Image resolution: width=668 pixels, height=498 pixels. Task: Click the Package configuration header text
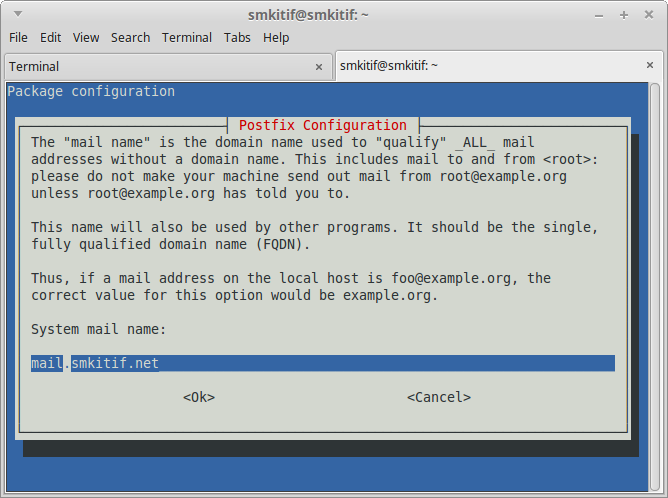click(91, 91)
